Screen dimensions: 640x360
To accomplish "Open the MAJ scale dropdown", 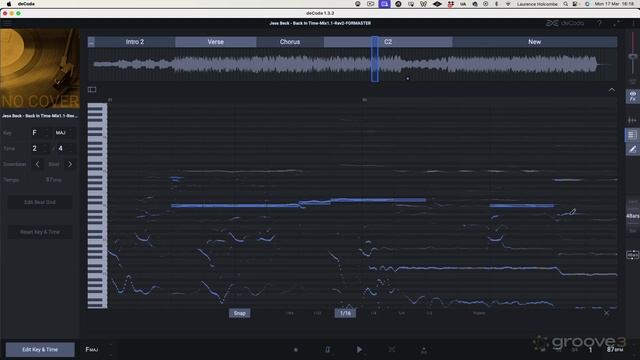I will (64, 133).
